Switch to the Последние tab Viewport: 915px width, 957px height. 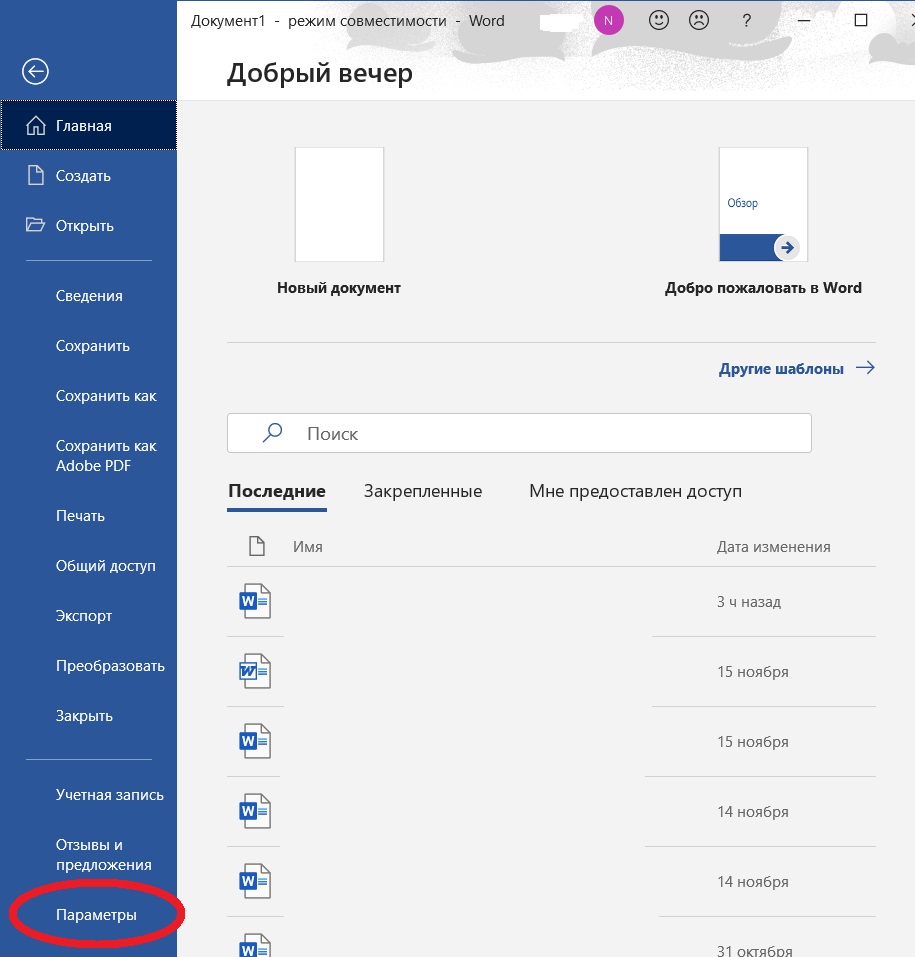tap(277, 491)
